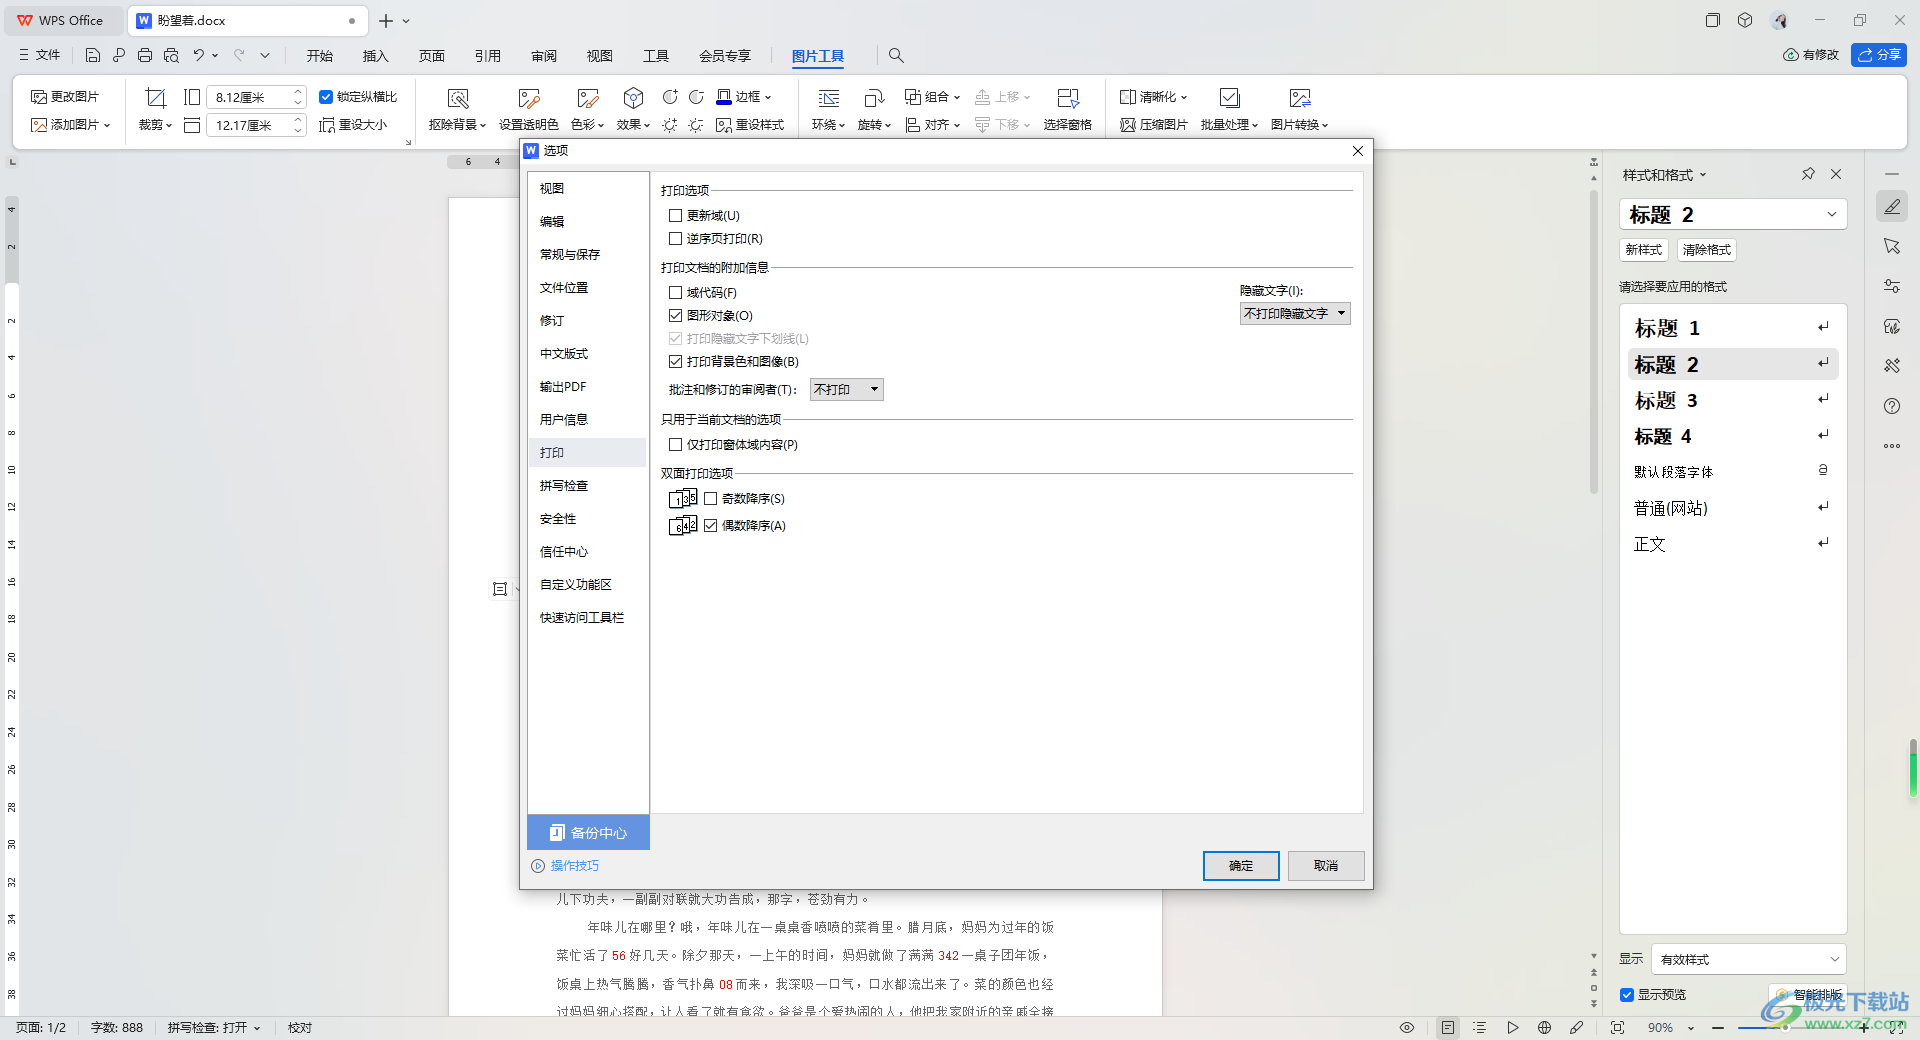The width and height of the screenshot is (1920, 1040).
Task: Click the pencil style icon in right sidebar
Action: [1892, 207]
